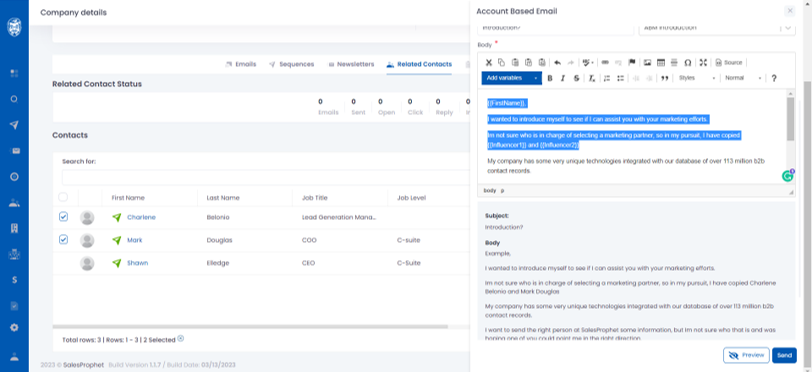Switch to the Sequences tab
Viewport: 812px width, 372px height.
pos(292,64)
